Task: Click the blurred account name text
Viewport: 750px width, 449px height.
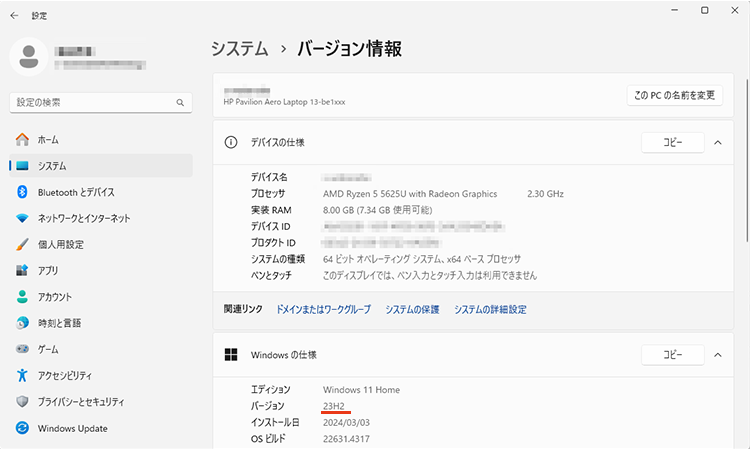Action: [x=75, y=51]
